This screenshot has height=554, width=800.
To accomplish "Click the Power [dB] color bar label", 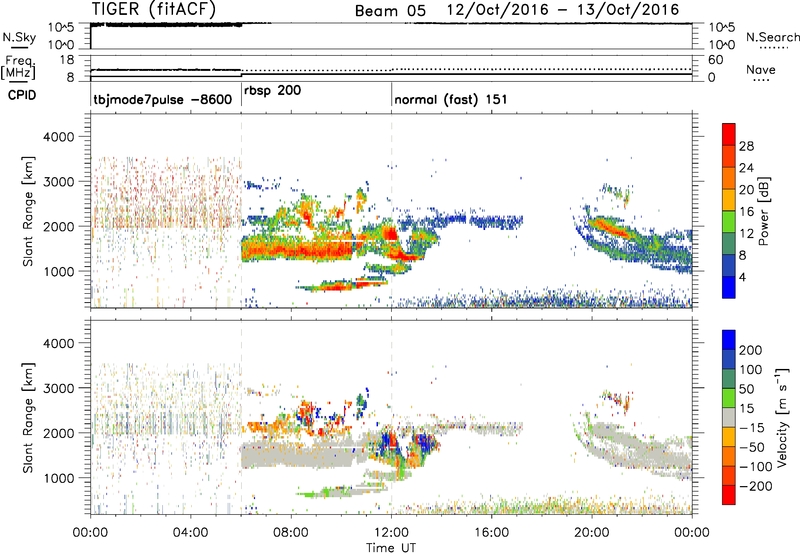I will click(x=764, y=211).
